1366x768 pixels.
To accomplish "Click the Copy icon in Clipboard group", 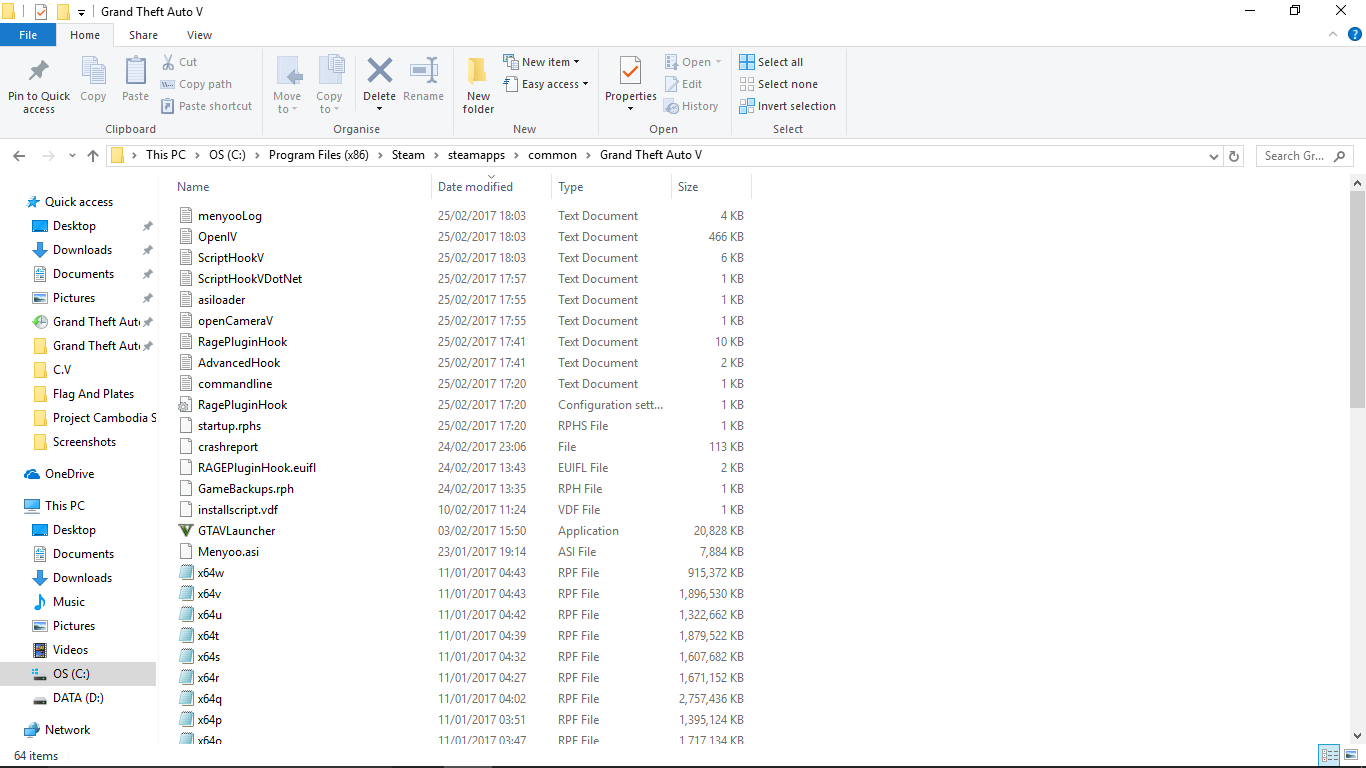I will pyautogui.click(x=93, y=72).
